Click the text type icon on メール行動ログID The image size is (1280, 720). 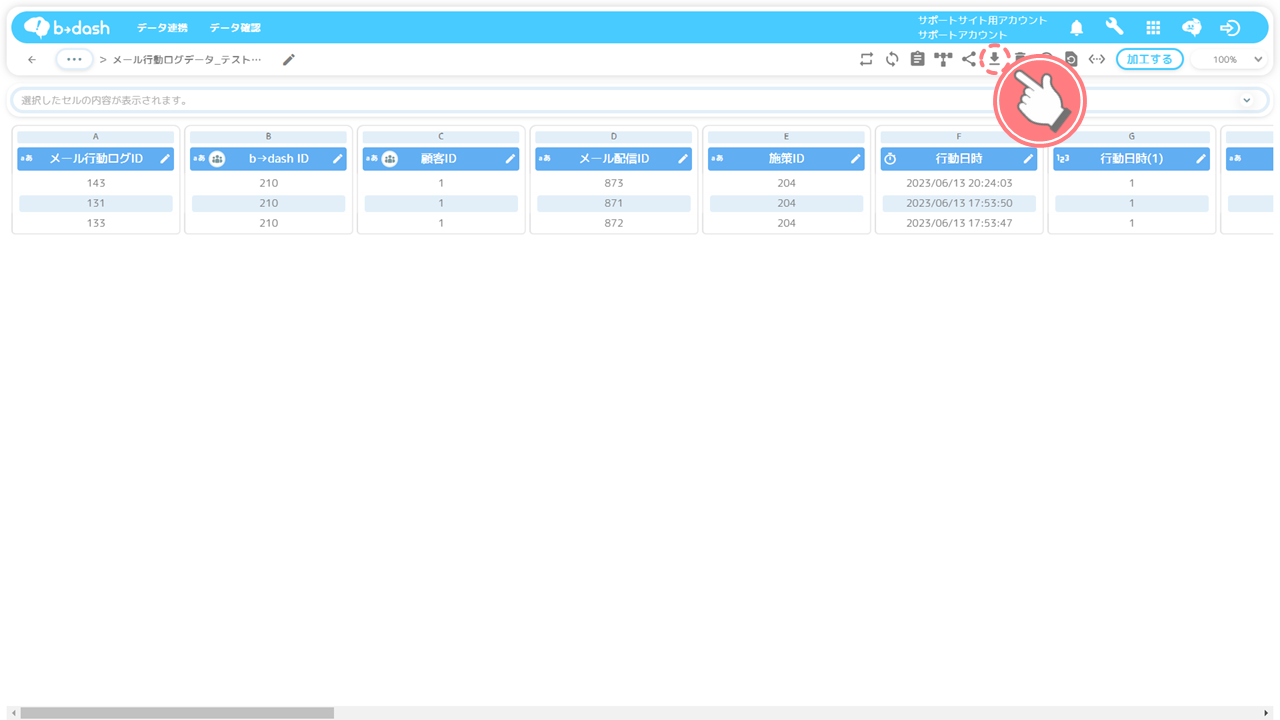pos(27,159)
